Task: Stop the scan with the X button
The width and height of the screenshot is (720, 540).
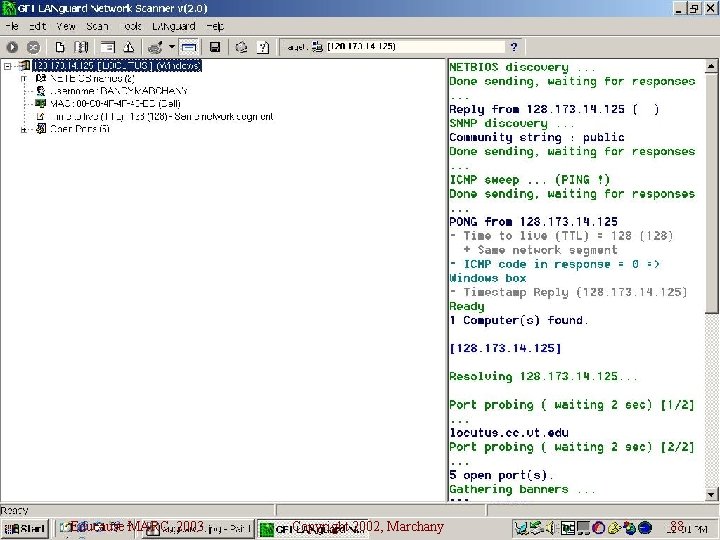Action: click(x=33, y=47)
